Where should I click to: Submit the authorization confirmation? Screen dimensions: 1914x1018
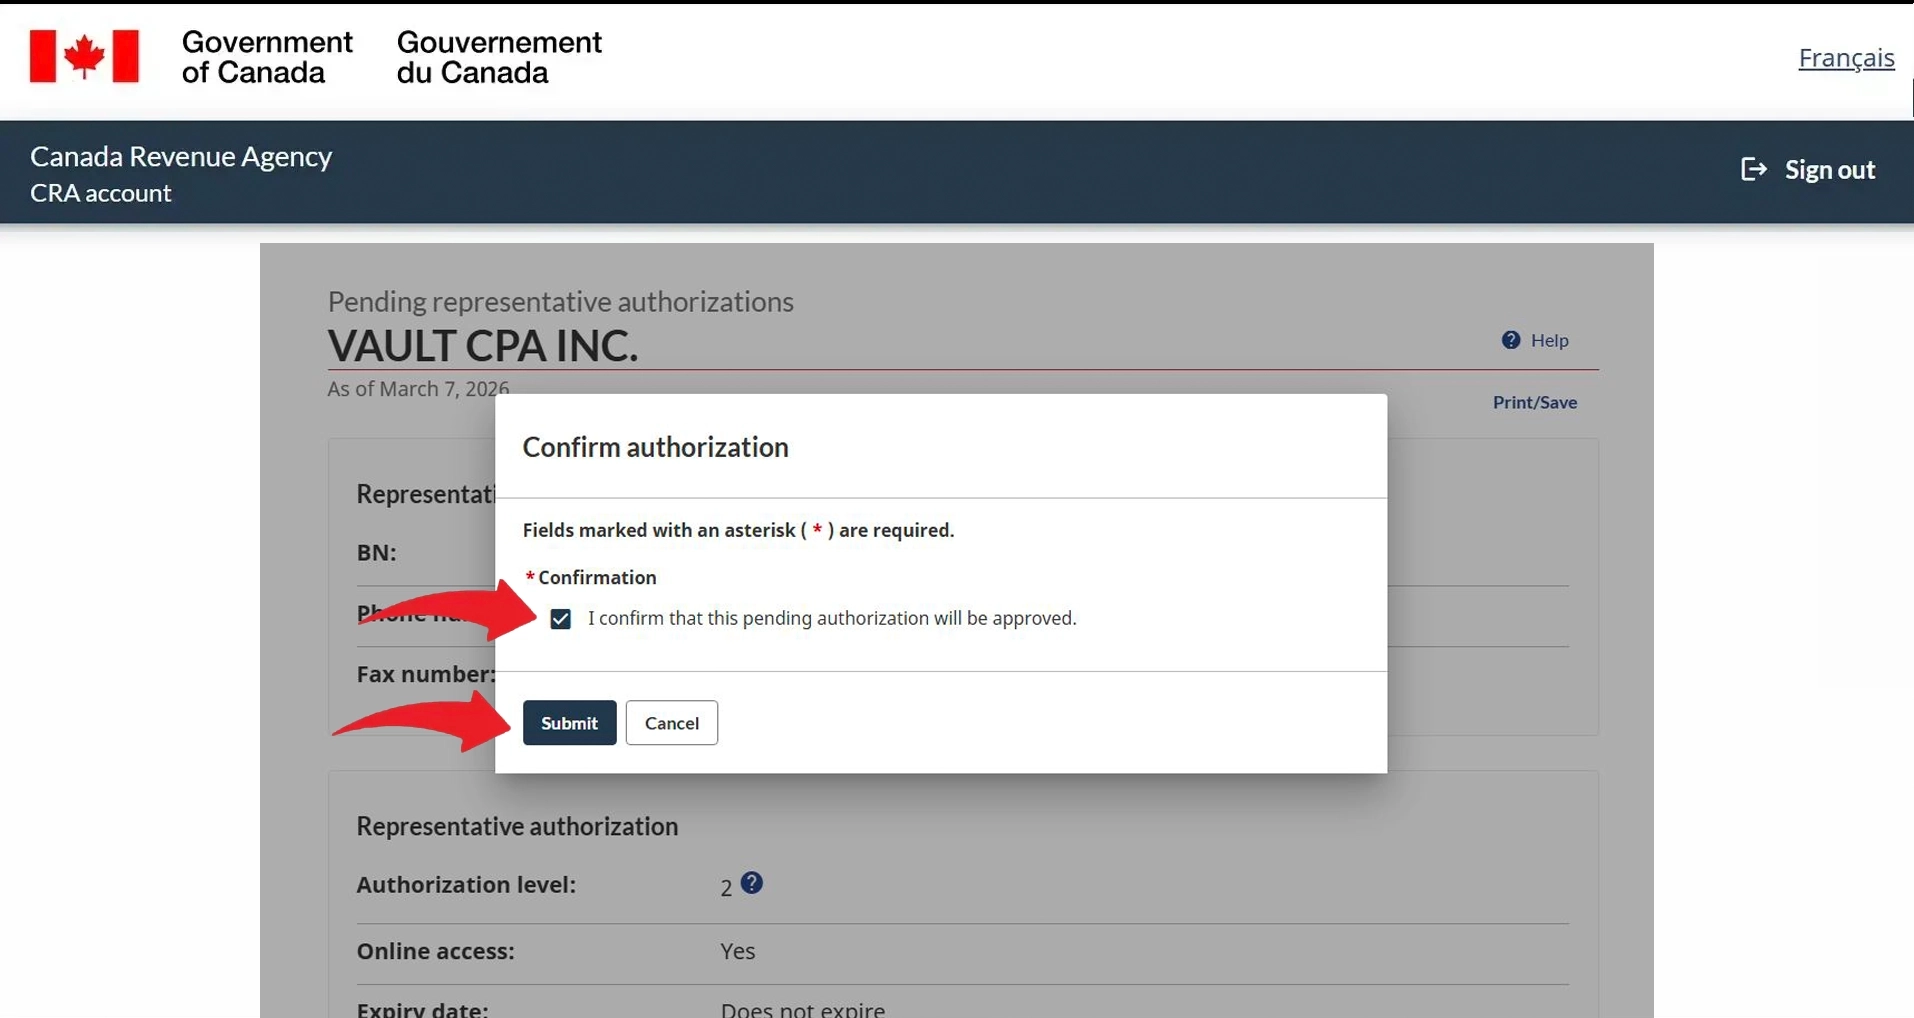point(569,723)
